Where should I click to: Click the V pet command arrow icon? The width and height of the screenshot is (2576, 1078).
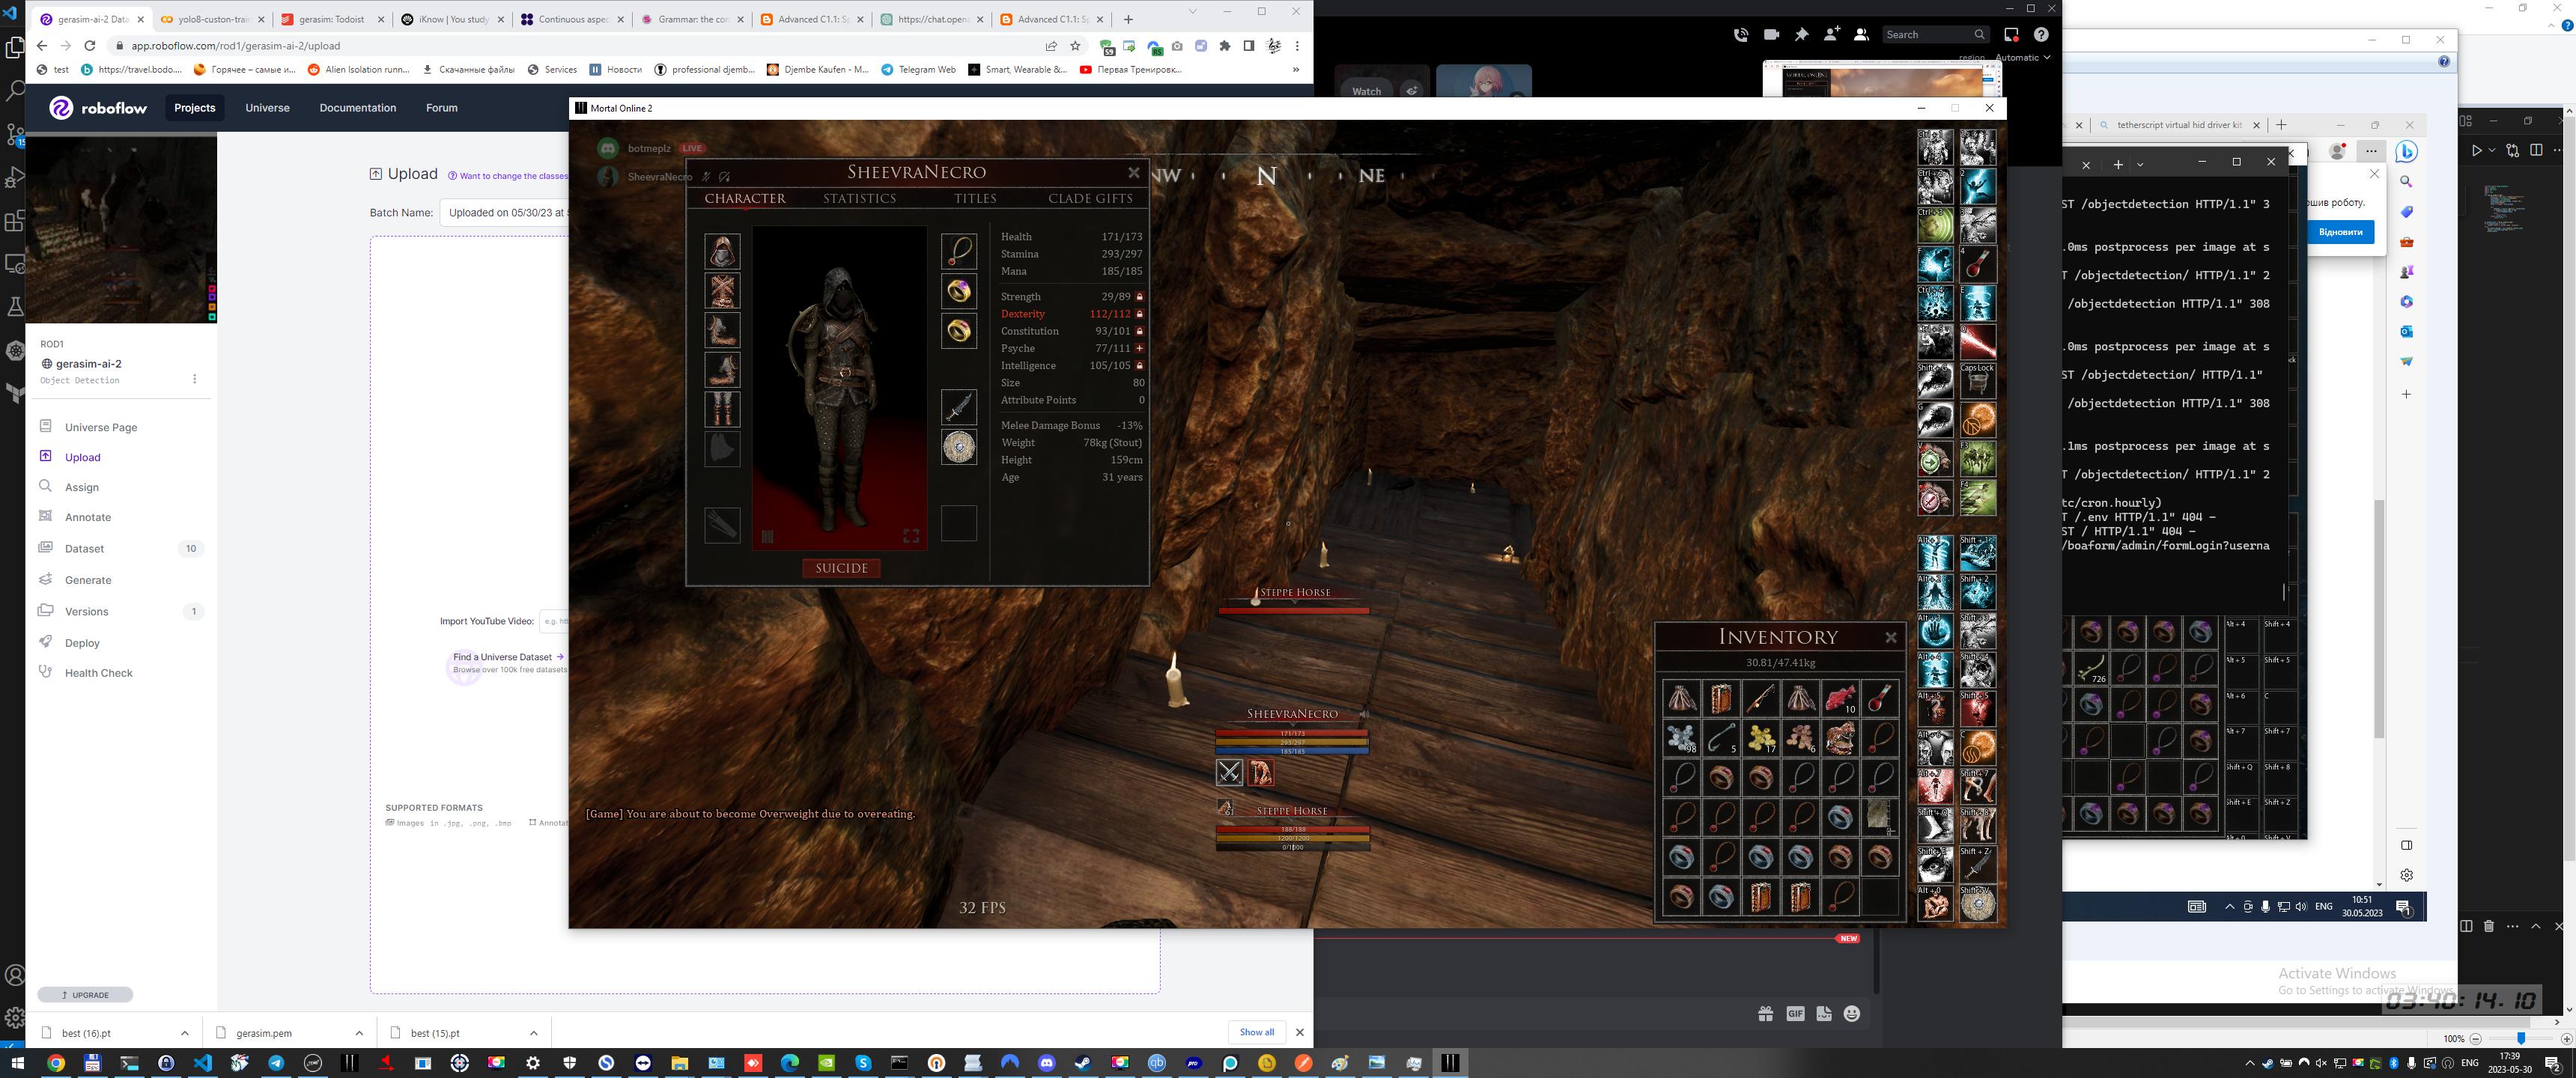1935,459
